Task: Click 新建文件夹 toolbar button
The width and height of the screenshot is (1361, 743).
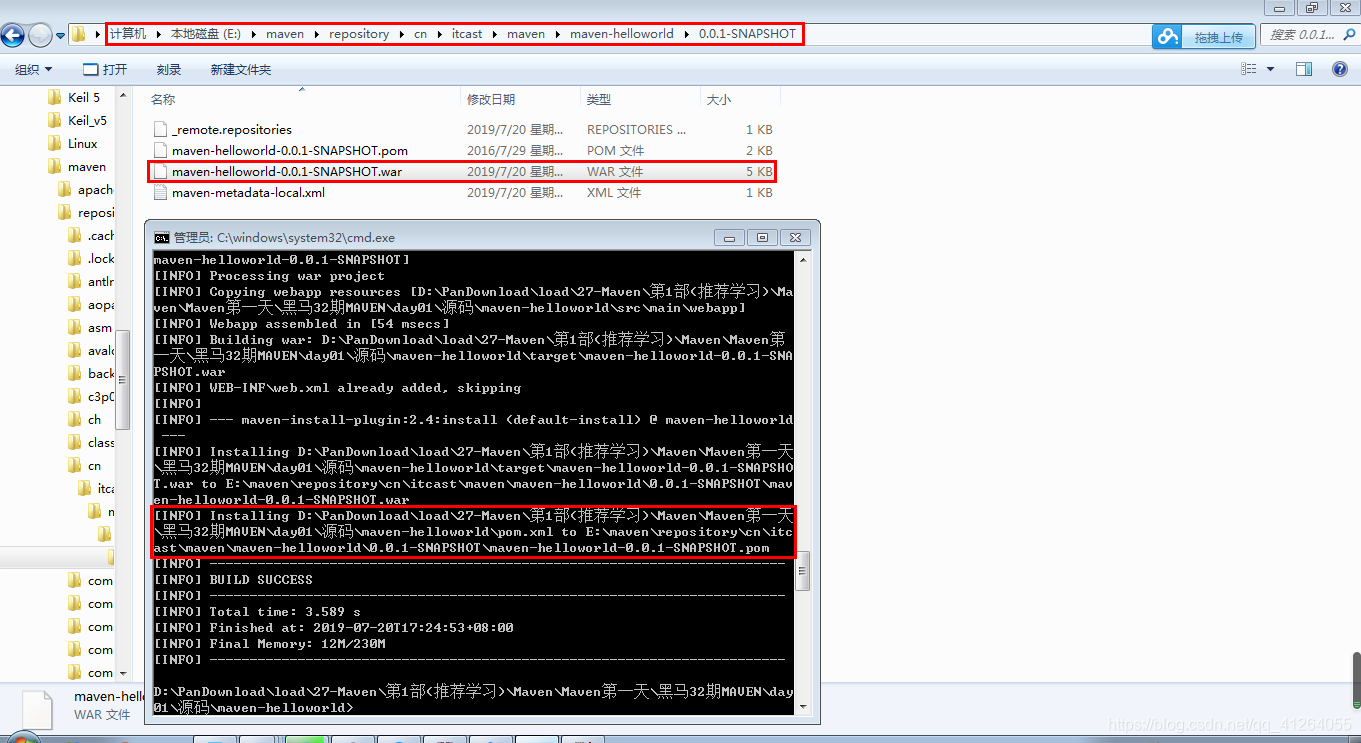Action: [x=241, y=70]
